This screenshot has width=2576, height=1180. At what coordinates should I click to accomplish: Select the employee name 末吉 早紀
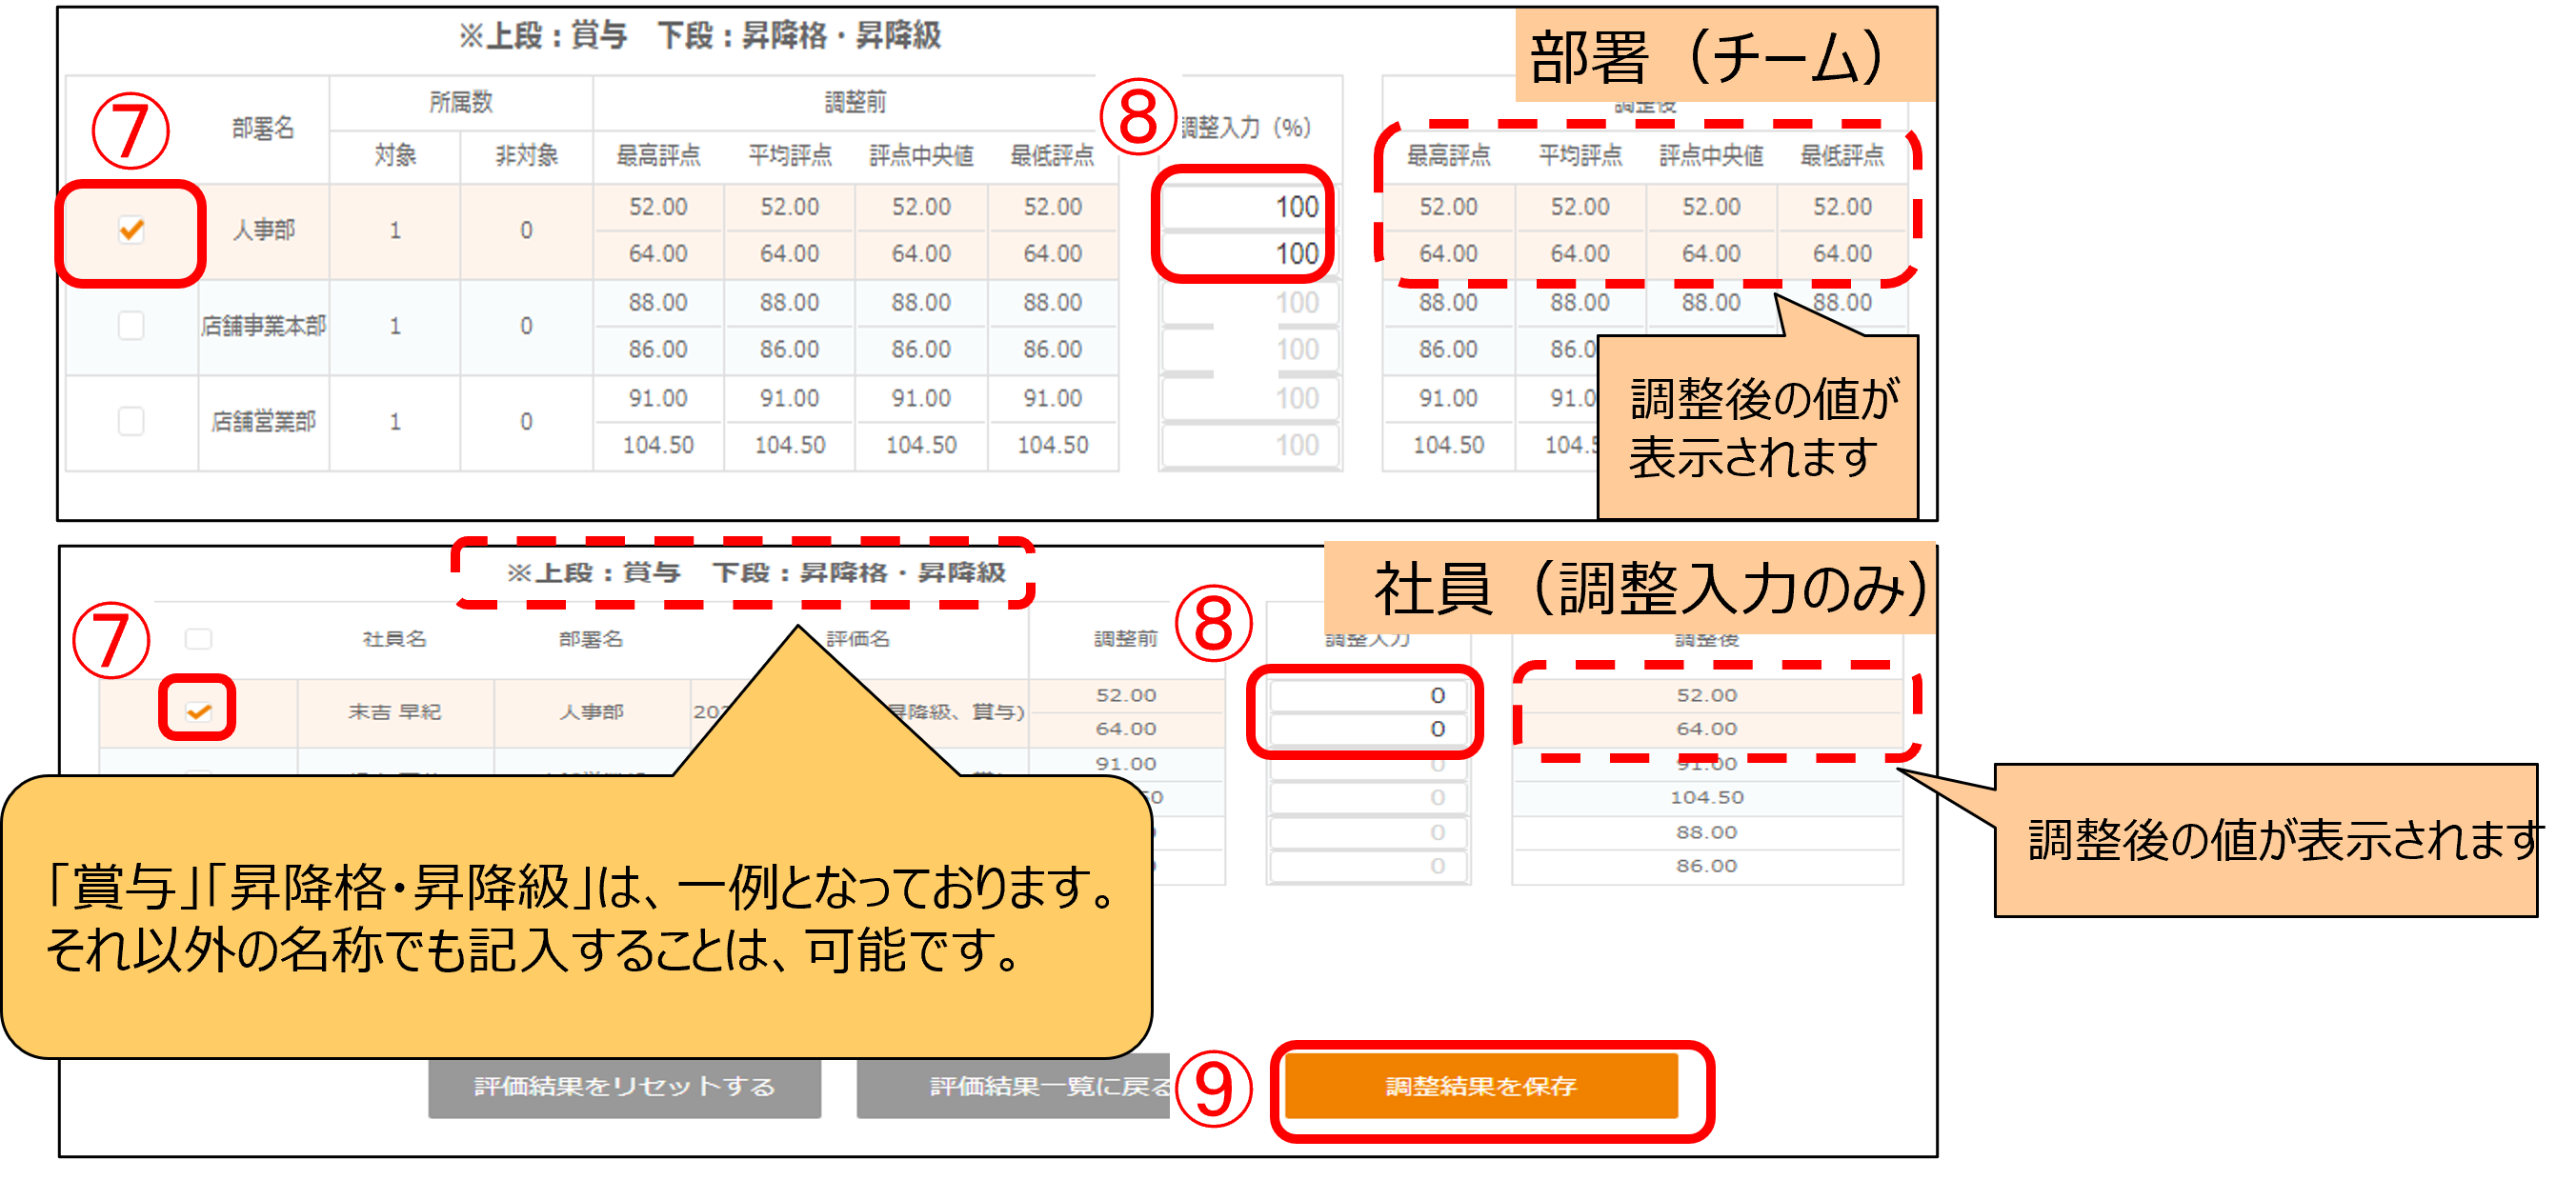pos(395,711)
